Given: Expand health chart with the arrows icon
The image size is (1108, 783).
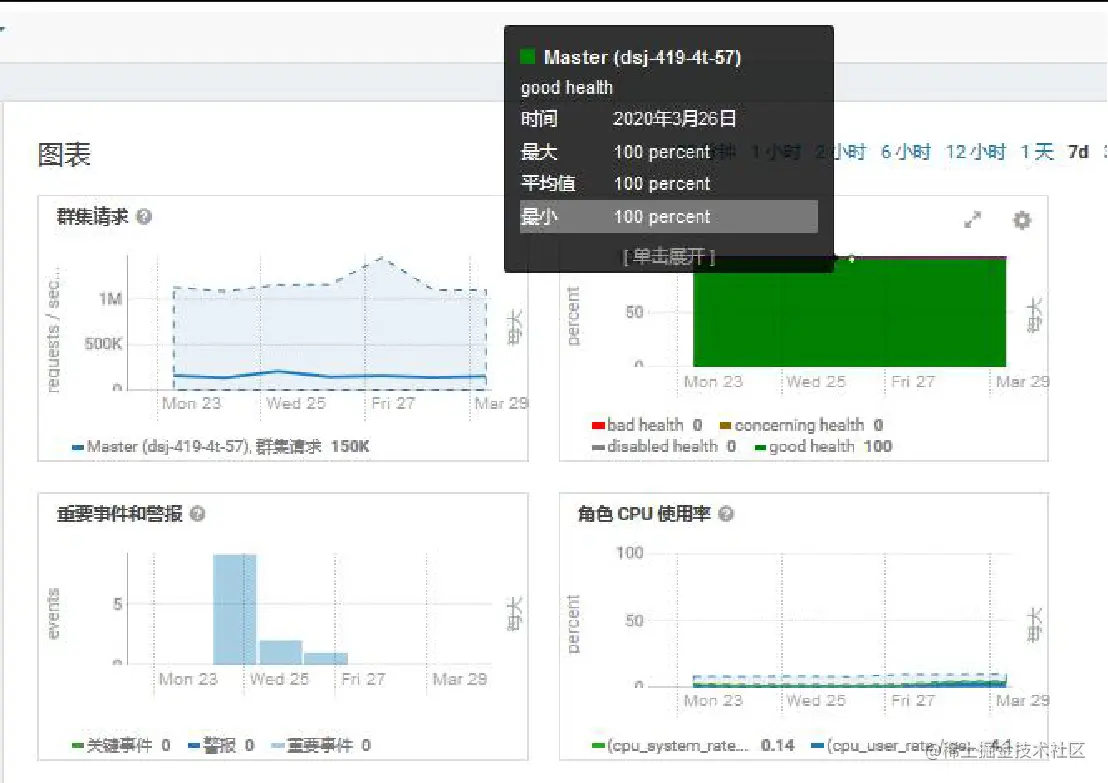Looking at the screenshot, I should pos(973,220).
